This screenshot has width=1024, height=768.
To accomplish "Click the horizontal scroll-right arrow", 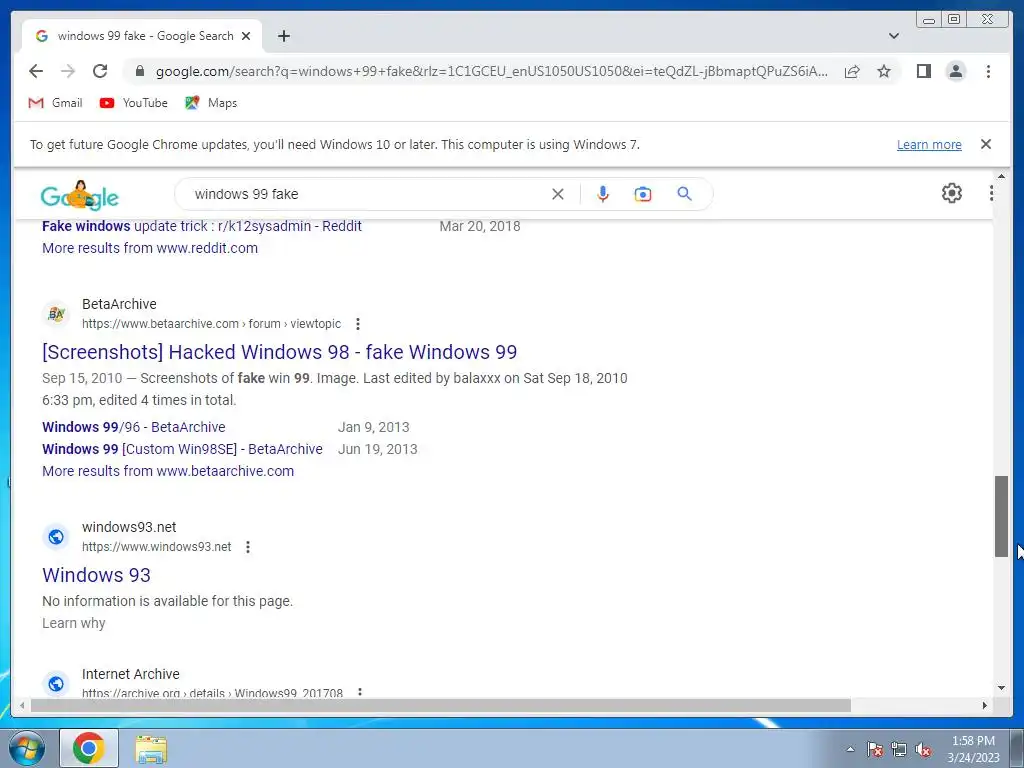I will click(x=985, y=705).
